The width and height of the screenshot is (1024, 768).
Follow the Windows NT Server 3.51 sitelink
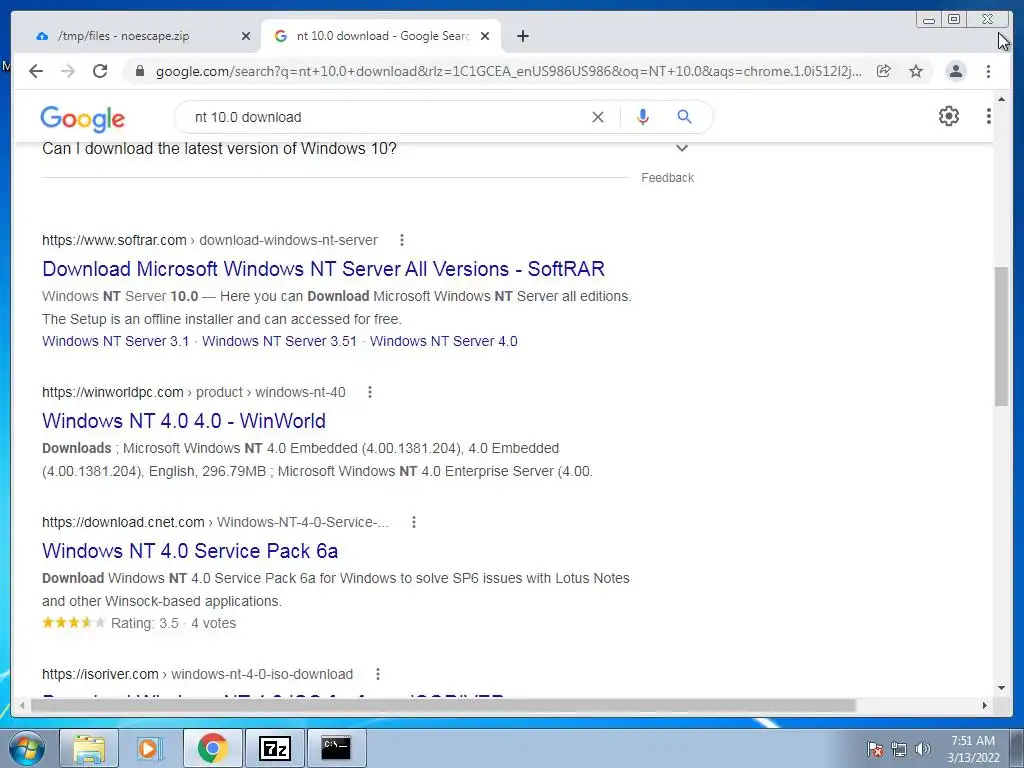click(x=280, y=341)
